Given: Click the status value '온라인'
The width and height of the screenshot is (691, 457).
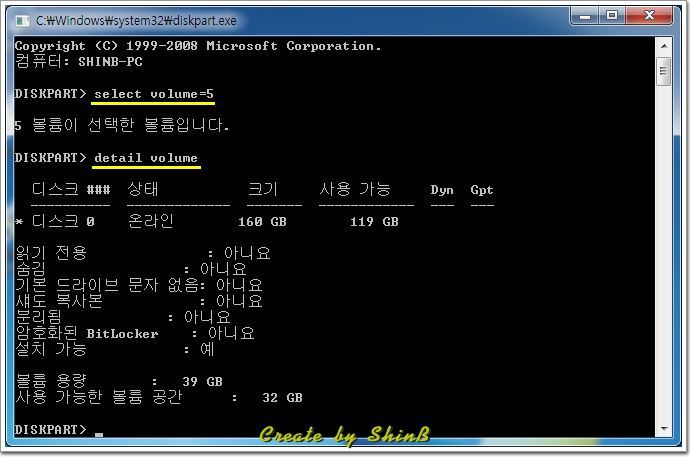Looking at the screenshot, I should coord(150,221).
